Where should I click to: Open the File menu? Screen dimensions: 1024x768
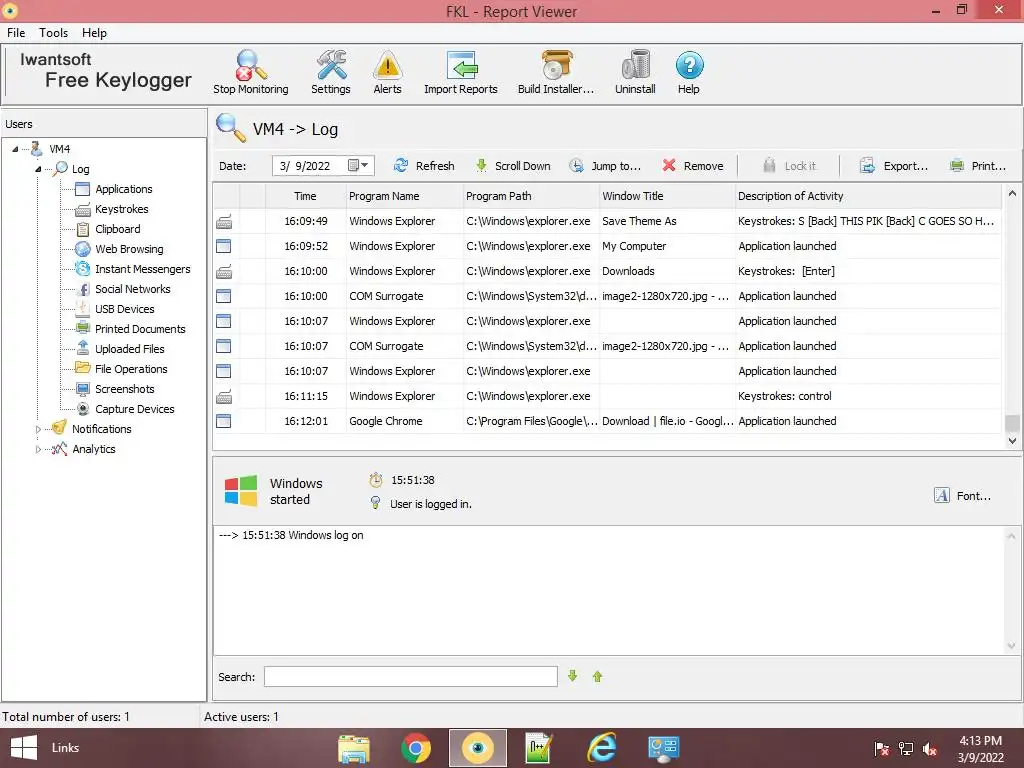click(x=16, y=33)
